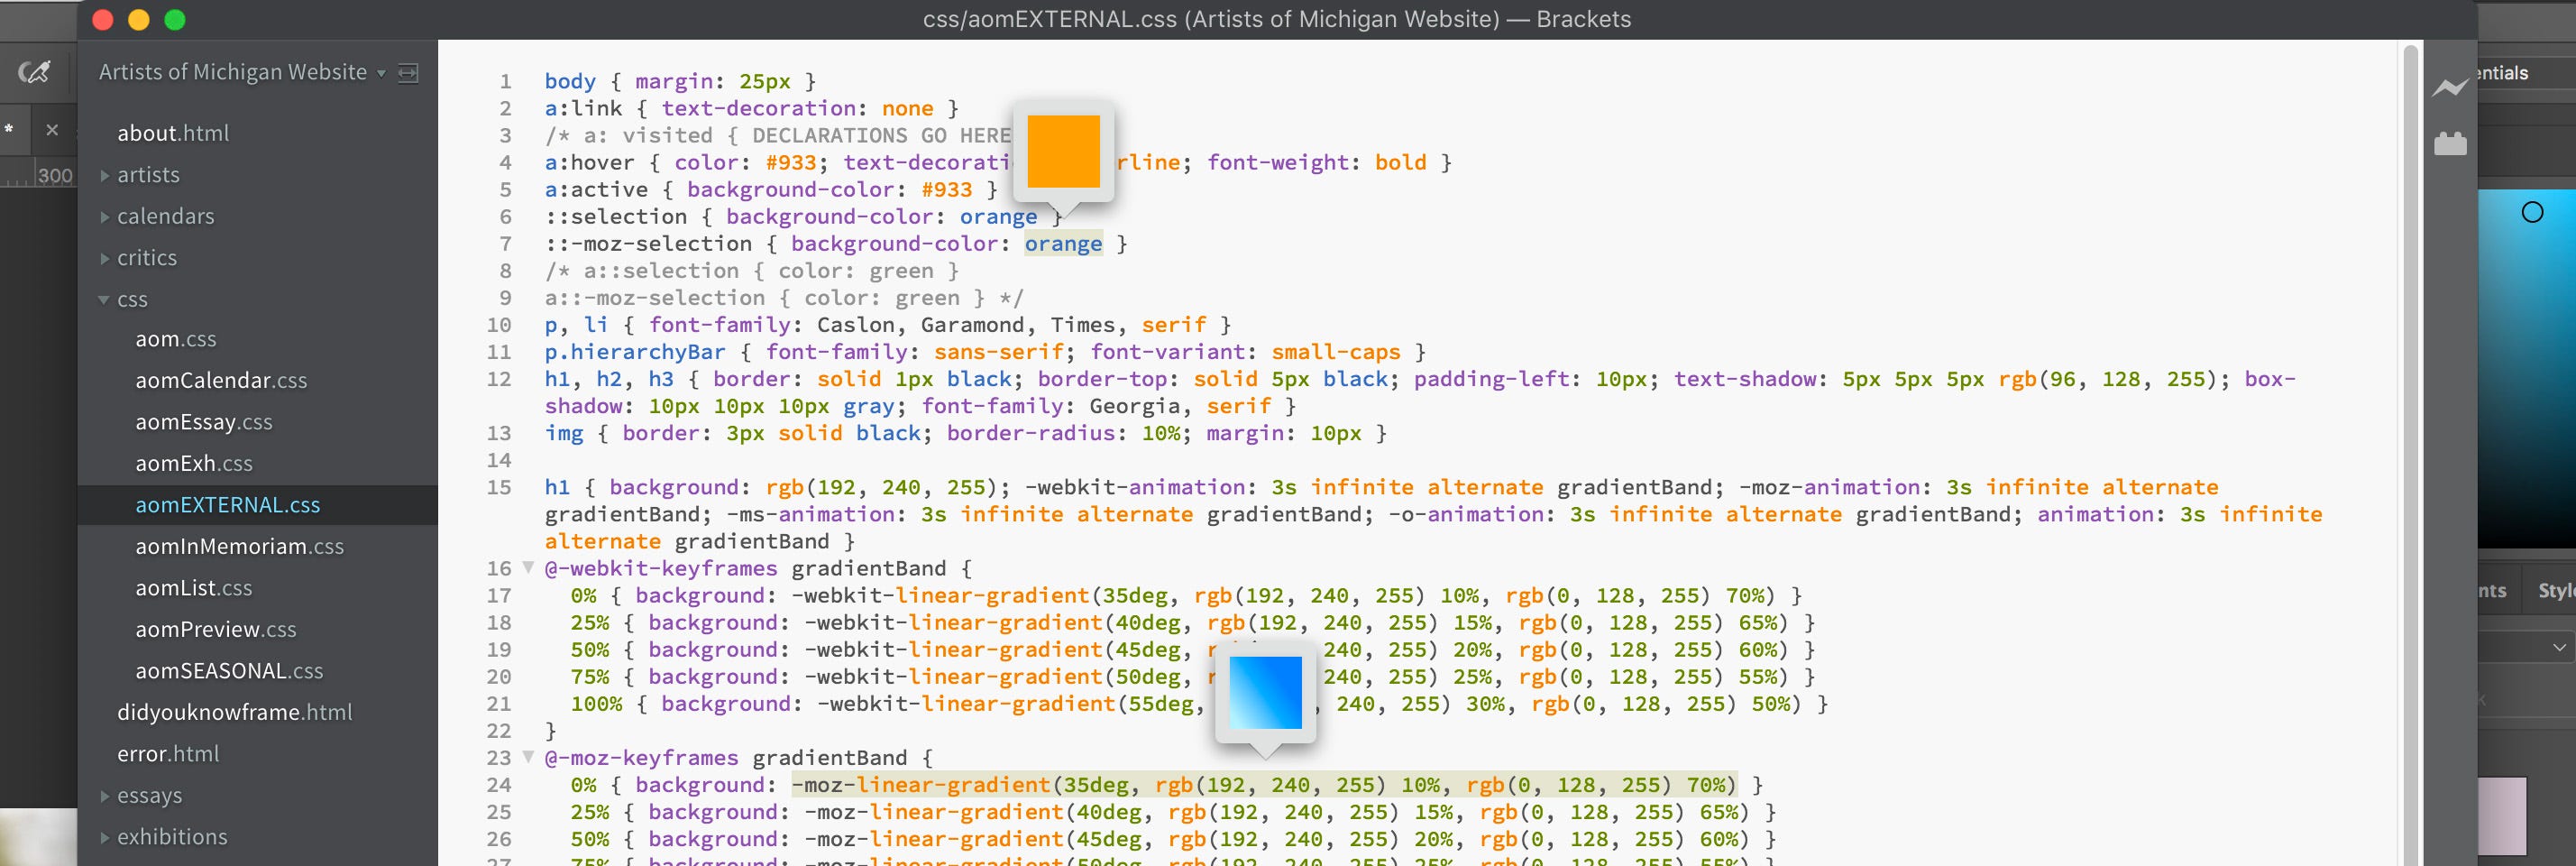Click color picker circle in background window
Viewport: 2576px width, 866px height.
pos(2532,212)
